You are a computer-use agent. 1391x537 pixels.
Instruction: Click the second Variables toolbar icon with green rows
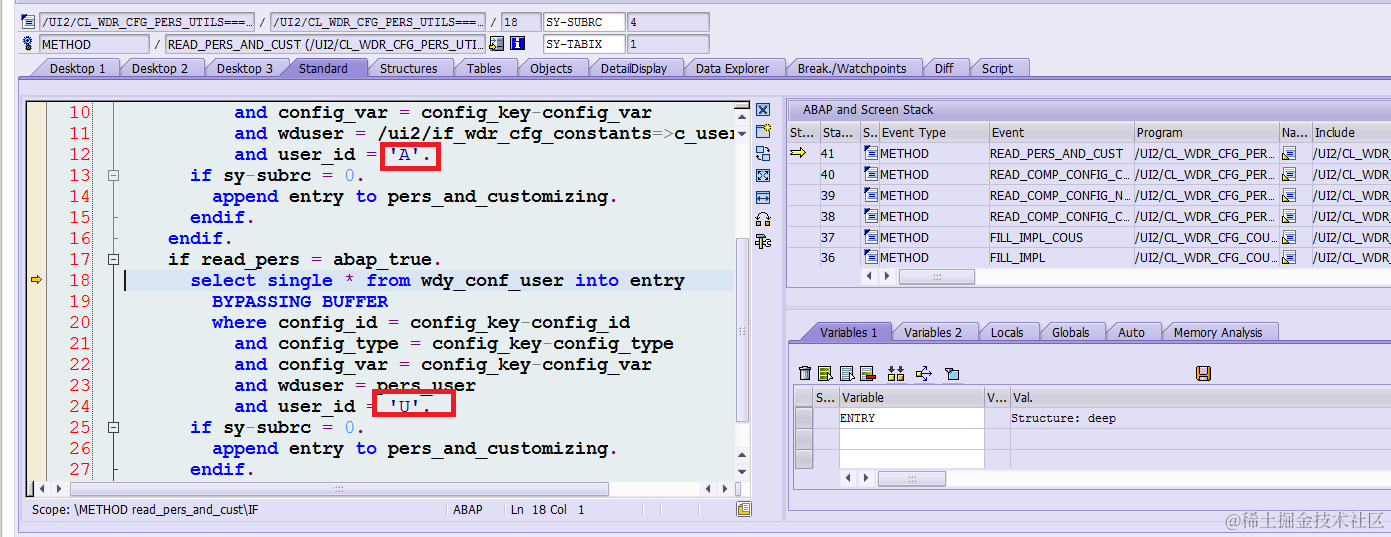(825, 373)
